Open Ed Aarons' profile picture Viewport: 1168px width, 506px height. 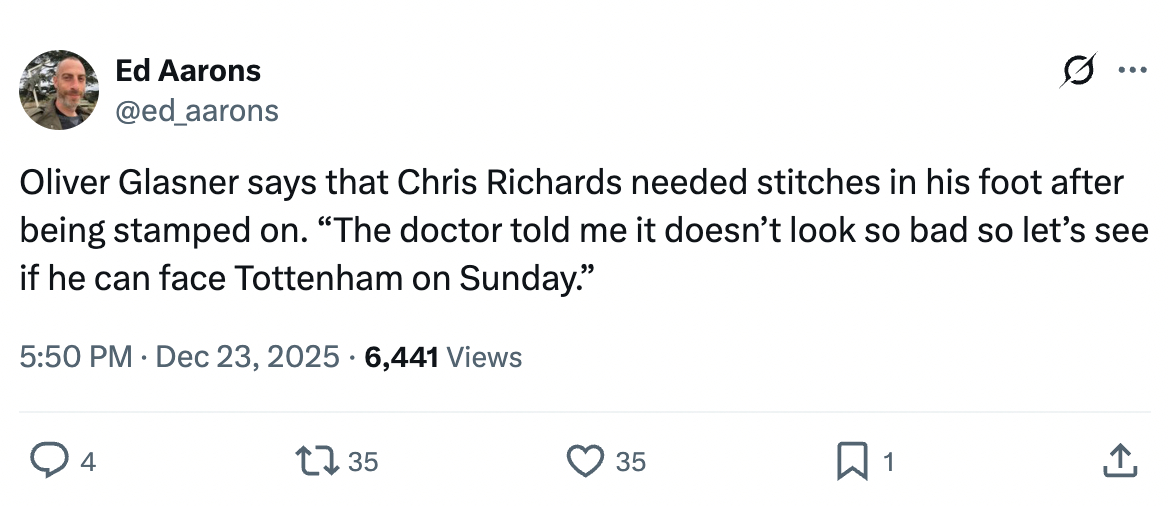pos(59,90)
